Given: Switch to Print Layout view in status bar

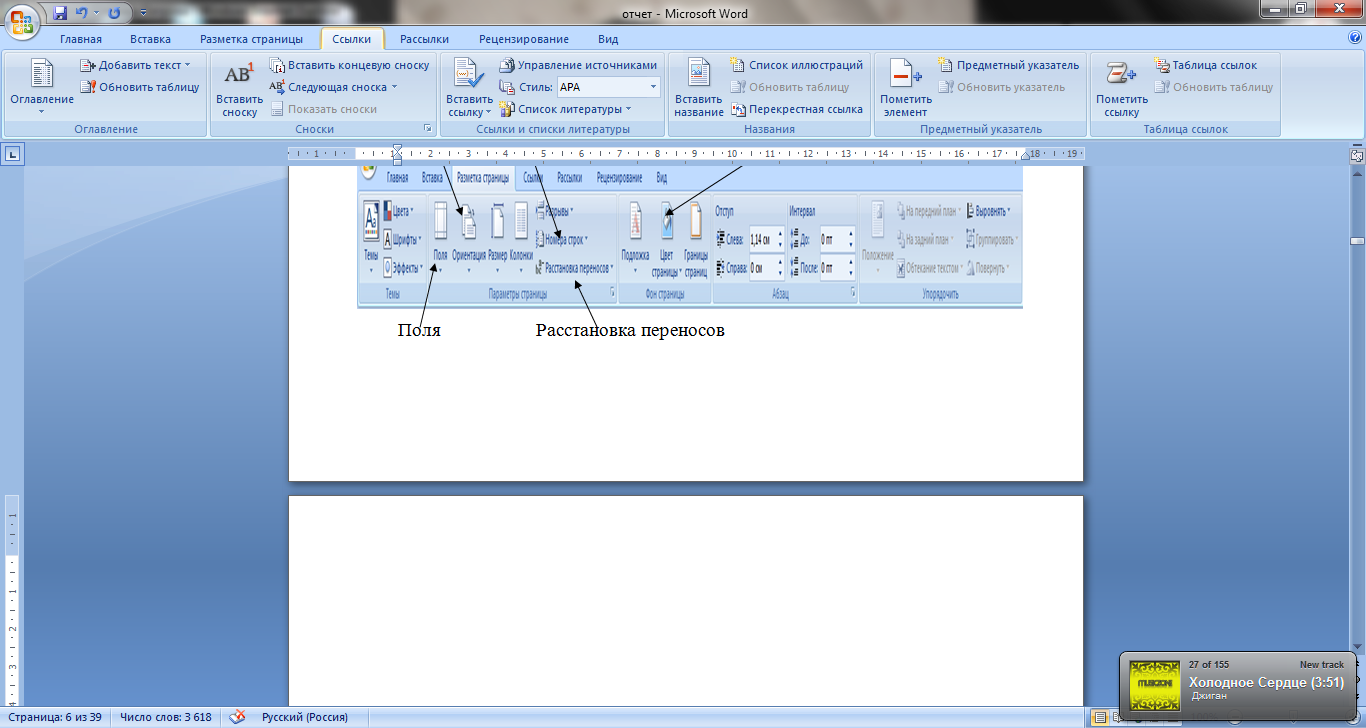Looking at the screenshot, I should [1099, 717].
